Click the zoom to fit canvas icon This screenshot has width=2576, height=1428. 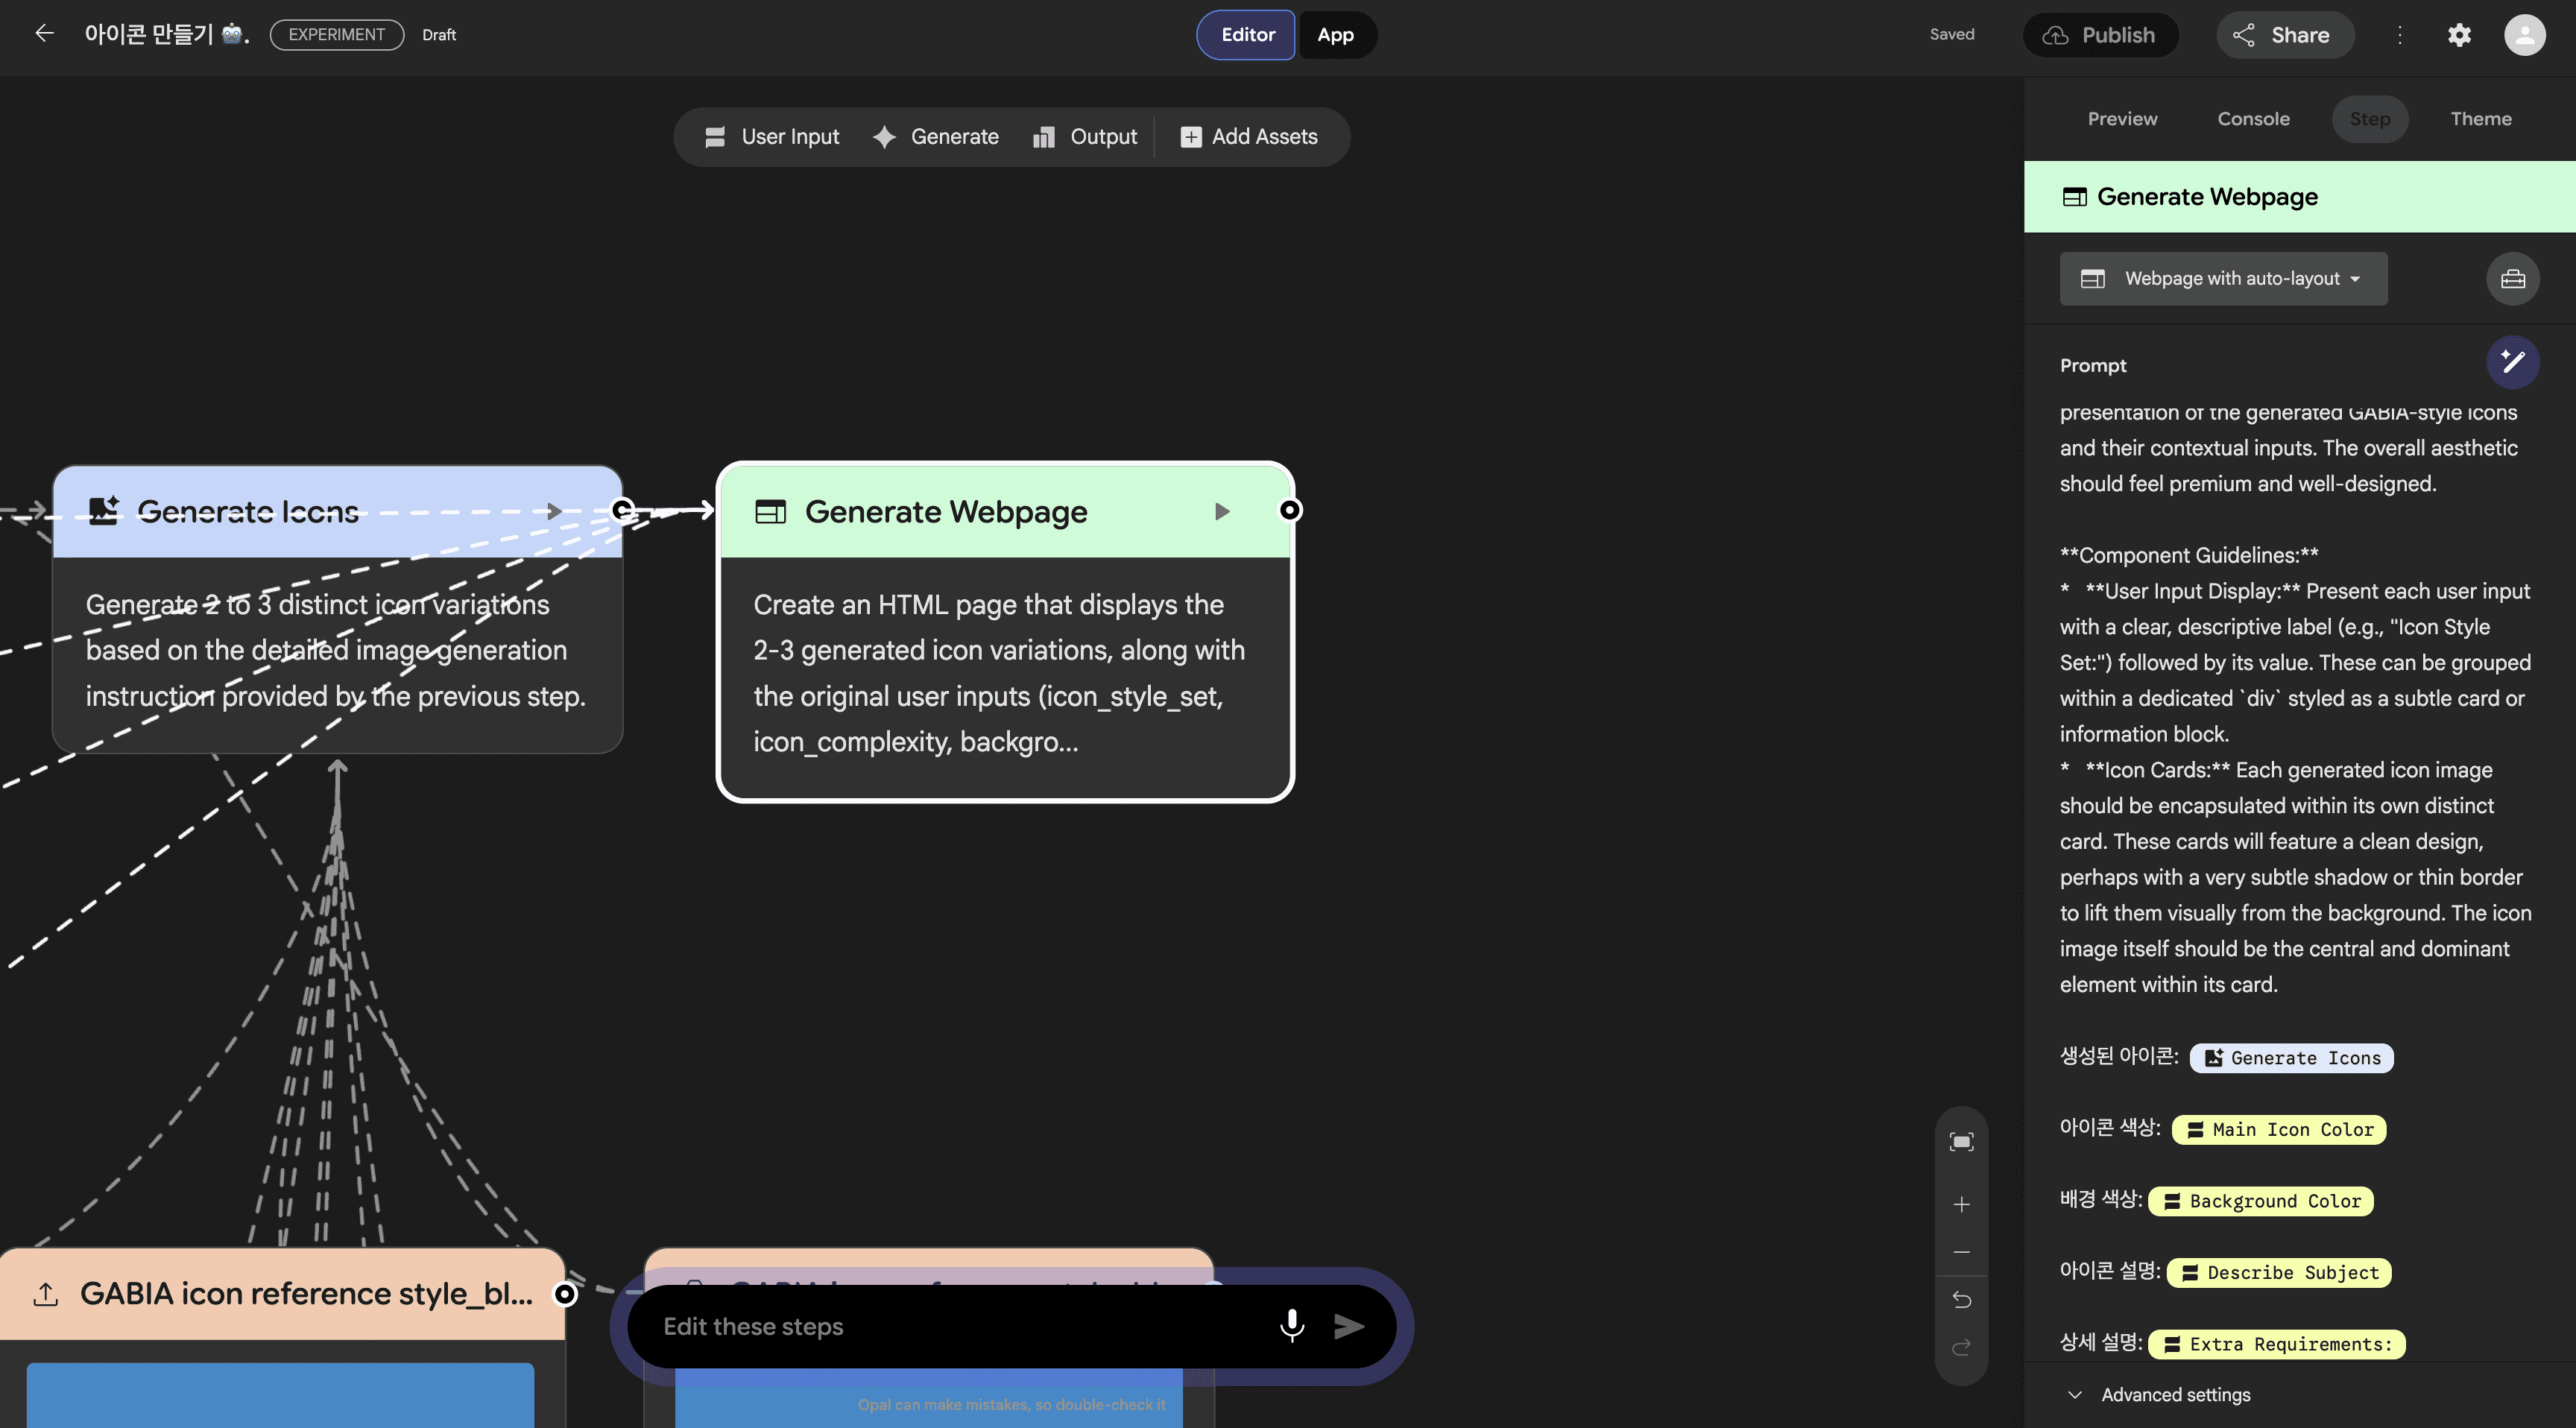click(1961, 1142)
